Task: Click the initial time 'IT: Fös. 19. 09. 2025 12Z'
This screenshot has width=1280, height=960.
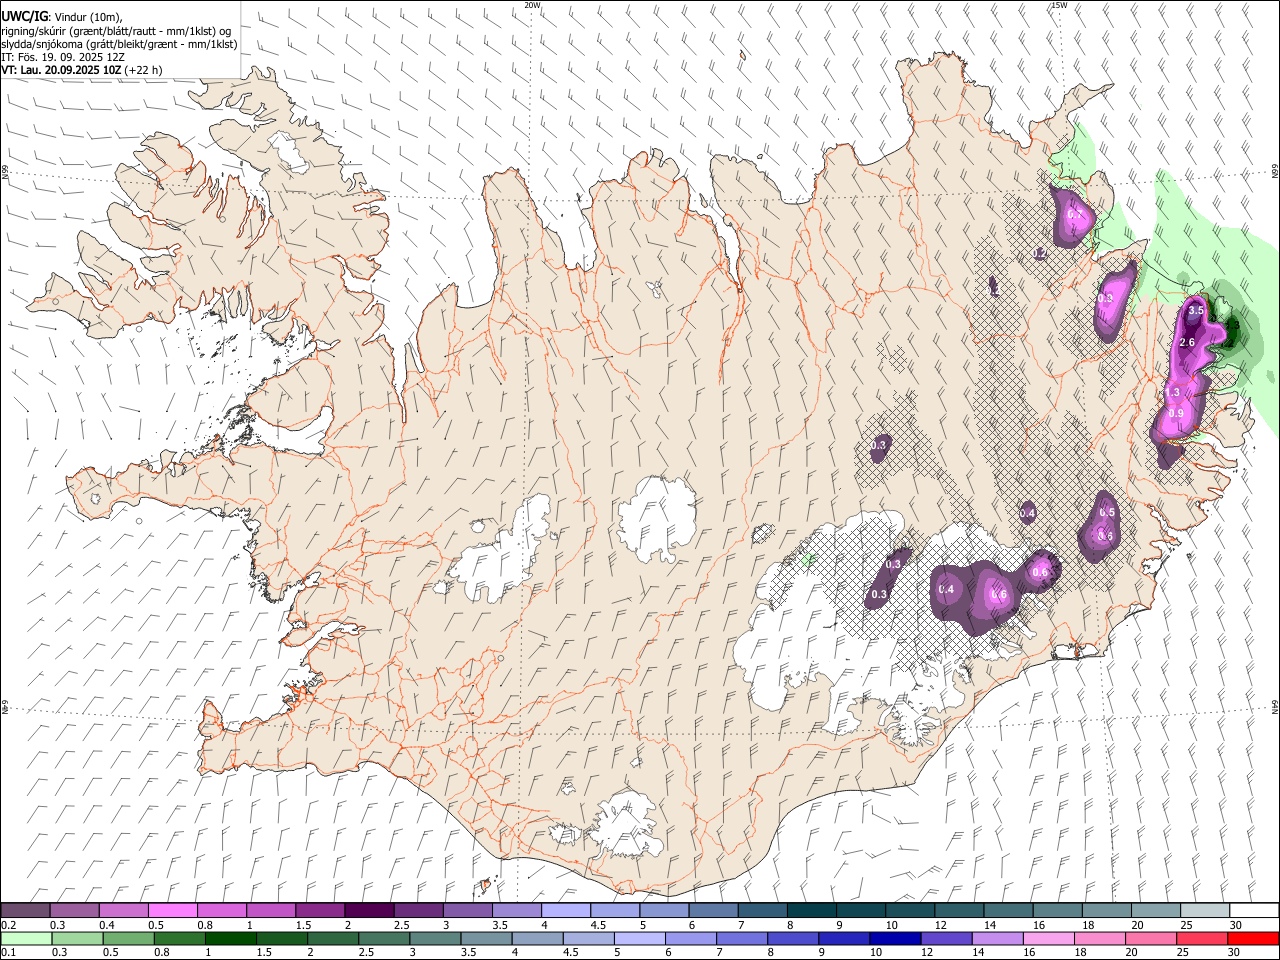Action: click(62, 57)
